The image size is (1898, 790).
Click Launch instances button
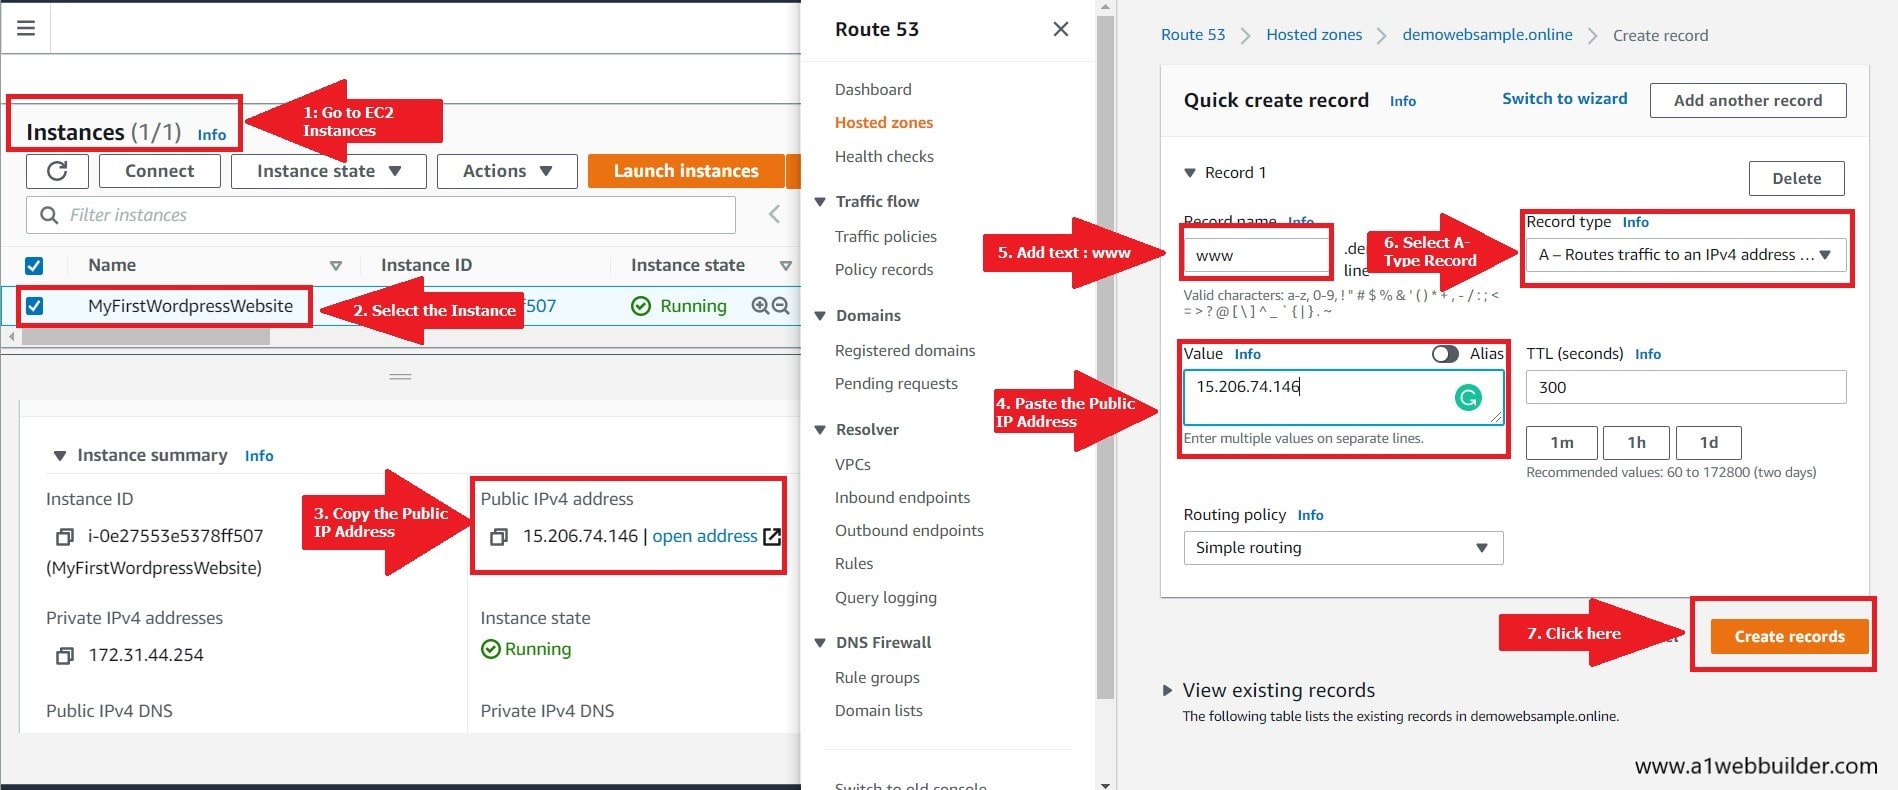(686, 171)
